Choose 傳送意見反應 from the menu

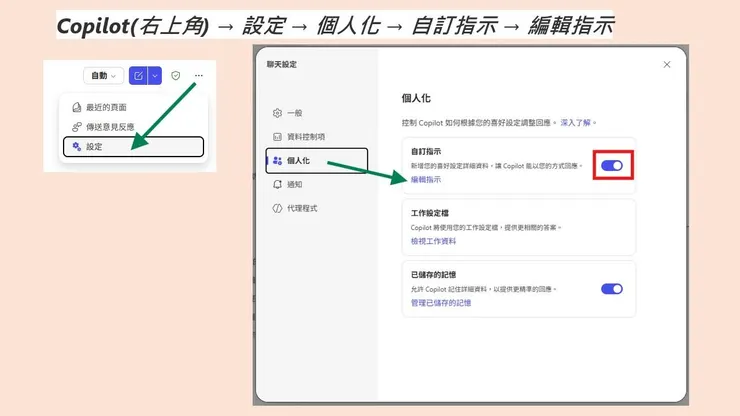[x=134, y=127]
